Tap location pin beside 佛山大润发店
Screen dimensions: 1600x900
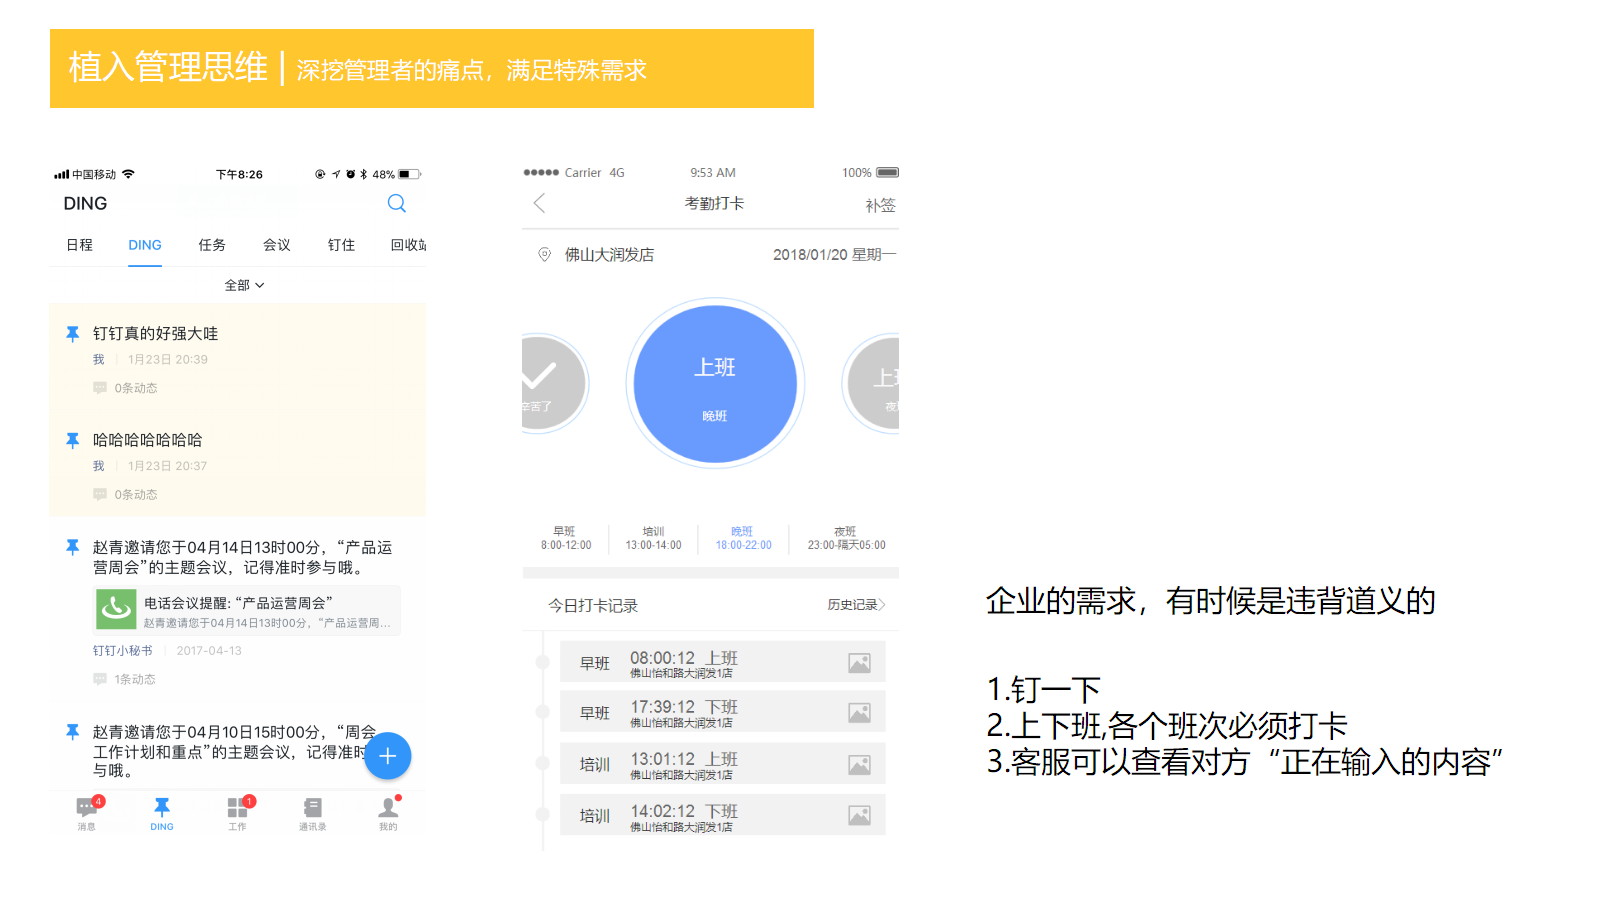coord(545,255)
